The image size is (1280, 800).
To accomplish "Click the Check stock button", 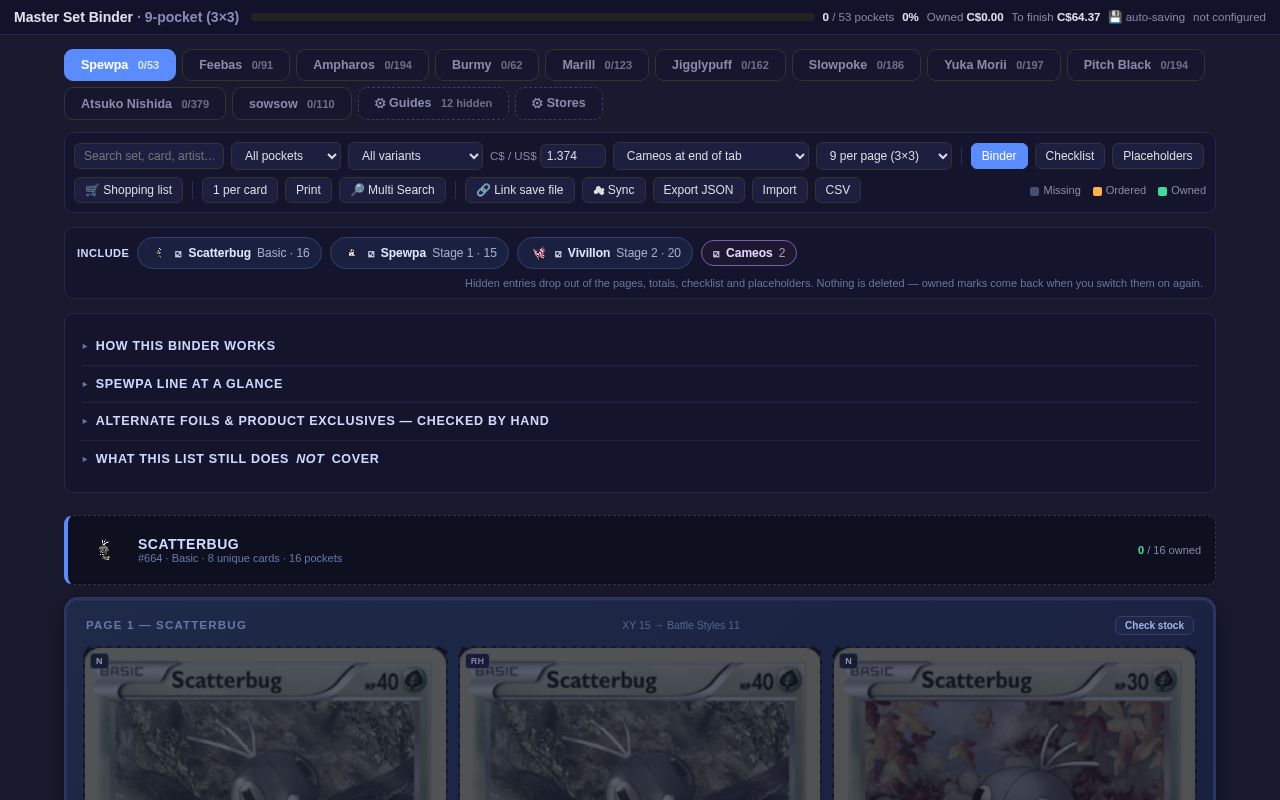I will tap(1154, 625).
